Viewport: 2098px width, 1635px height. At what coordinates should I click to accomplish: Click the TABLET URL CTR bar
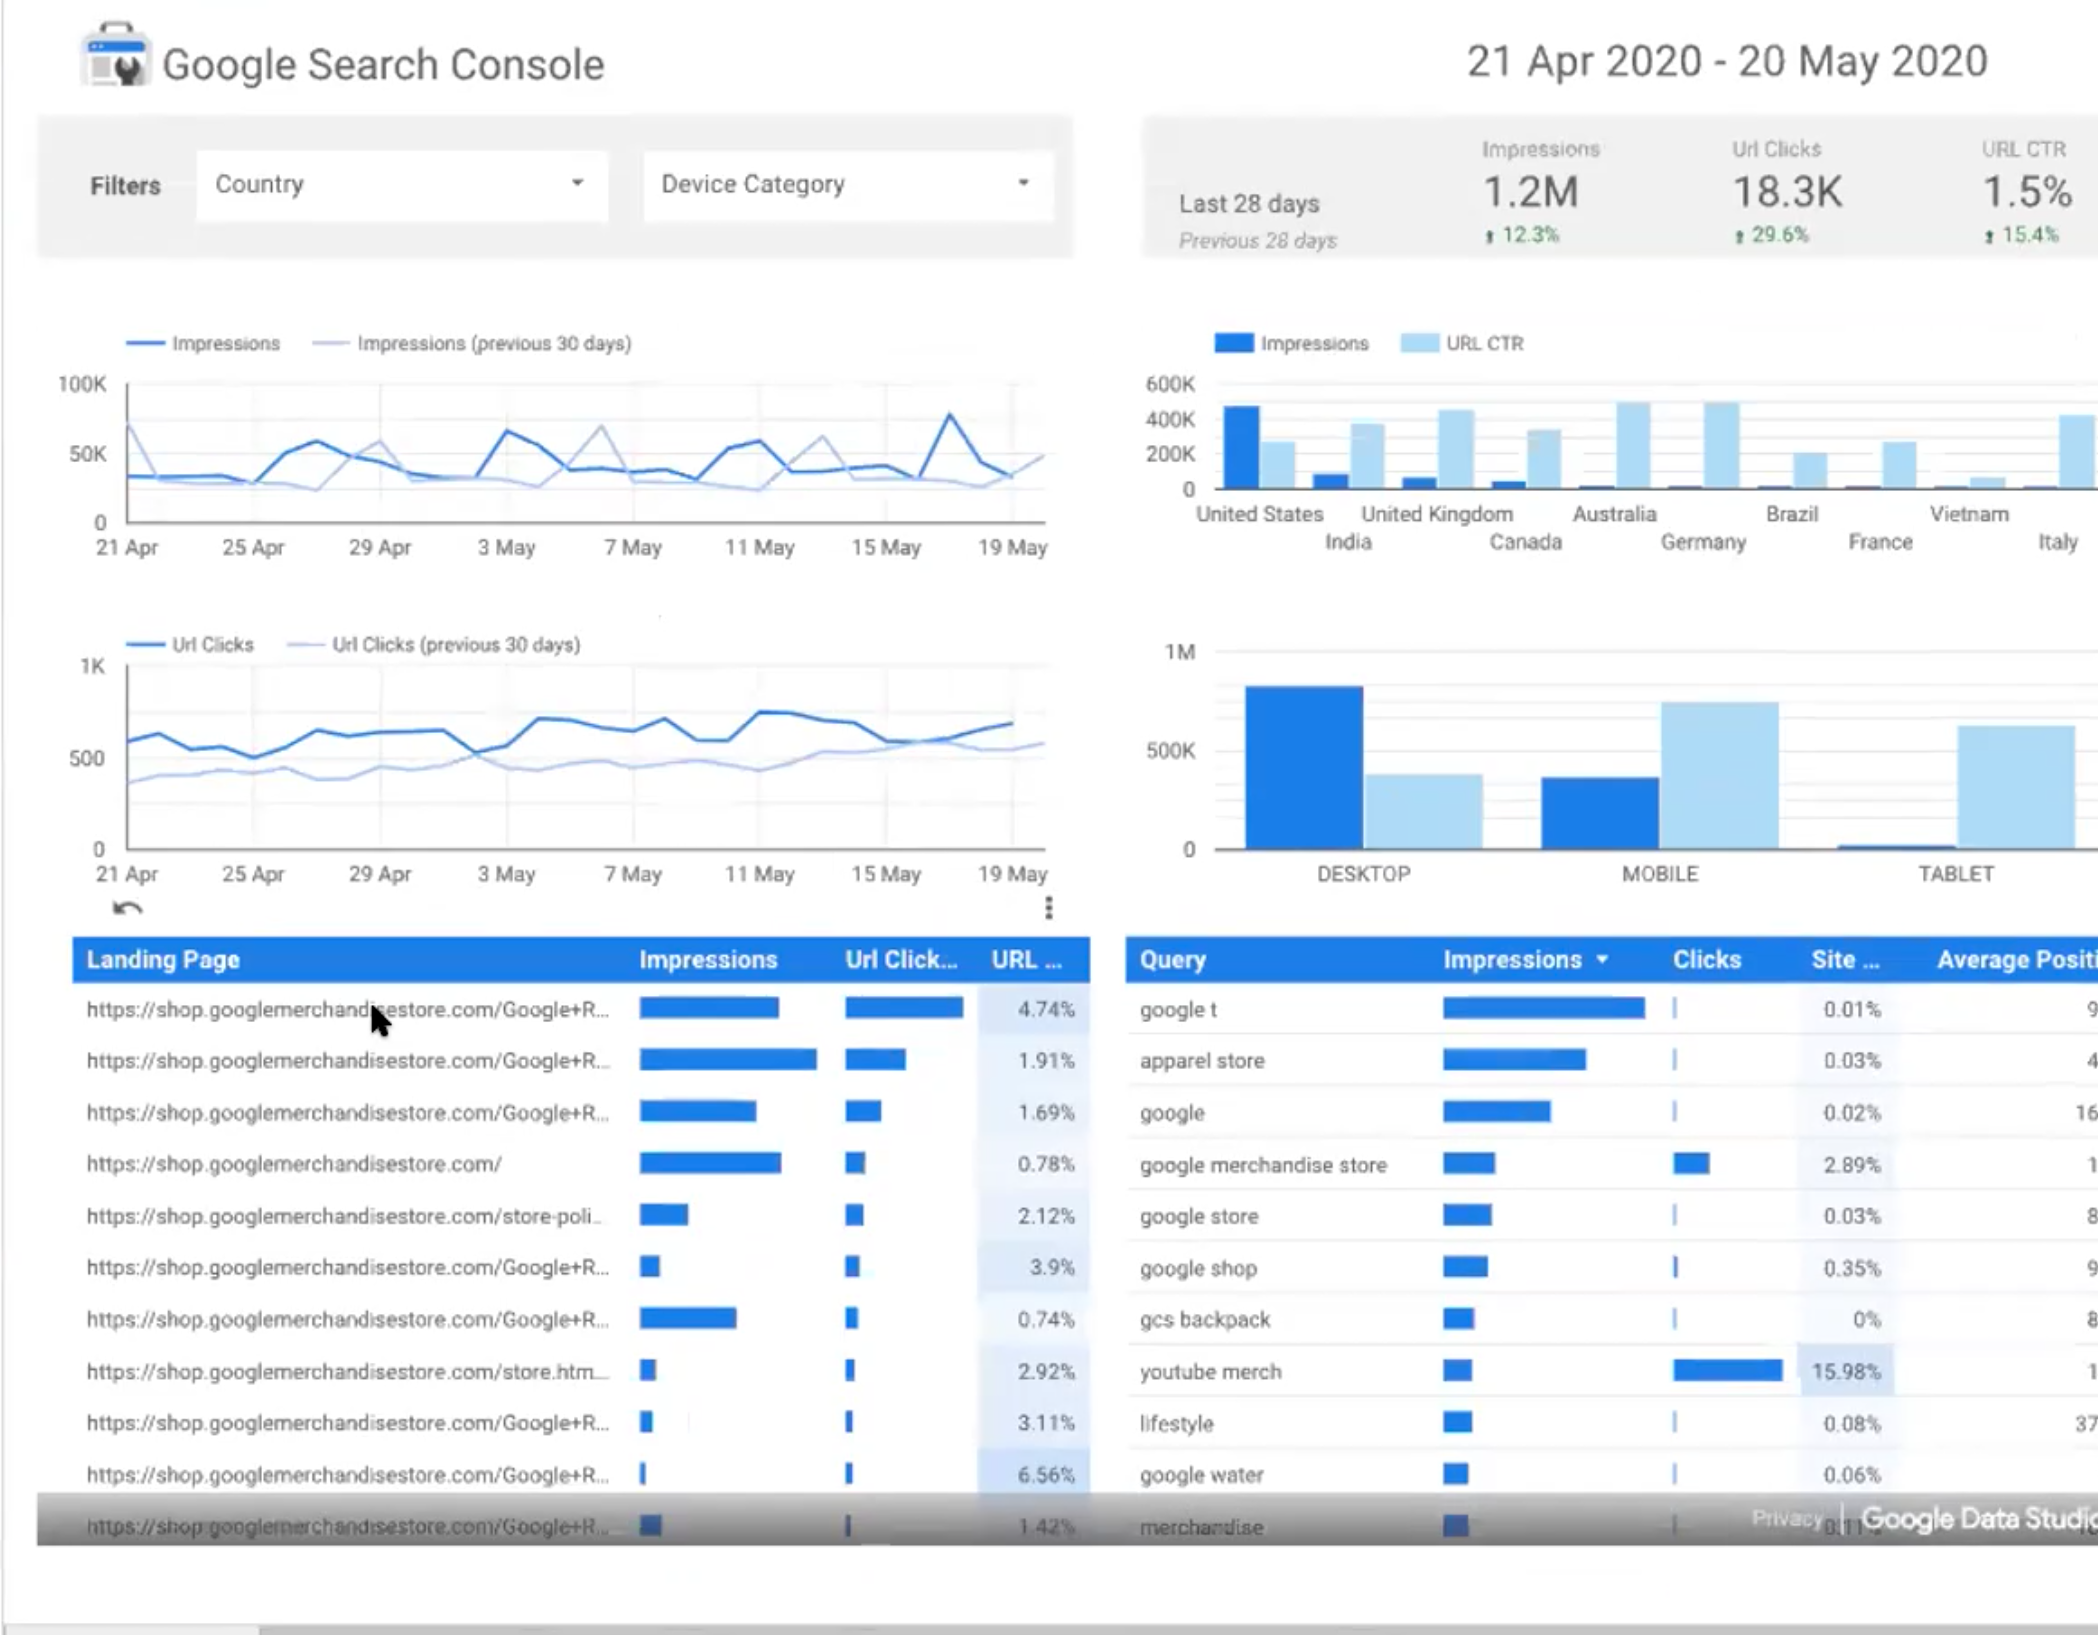point(2015,787)
